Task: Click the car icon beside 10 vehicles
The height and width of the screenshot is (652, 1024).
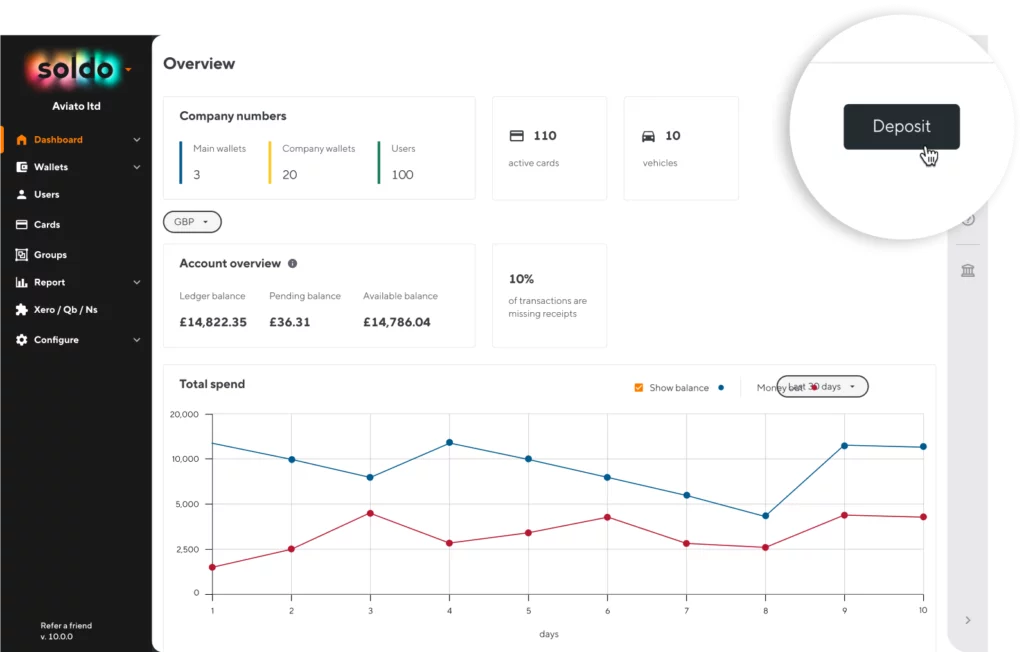Action: click(x=648, y=136)
